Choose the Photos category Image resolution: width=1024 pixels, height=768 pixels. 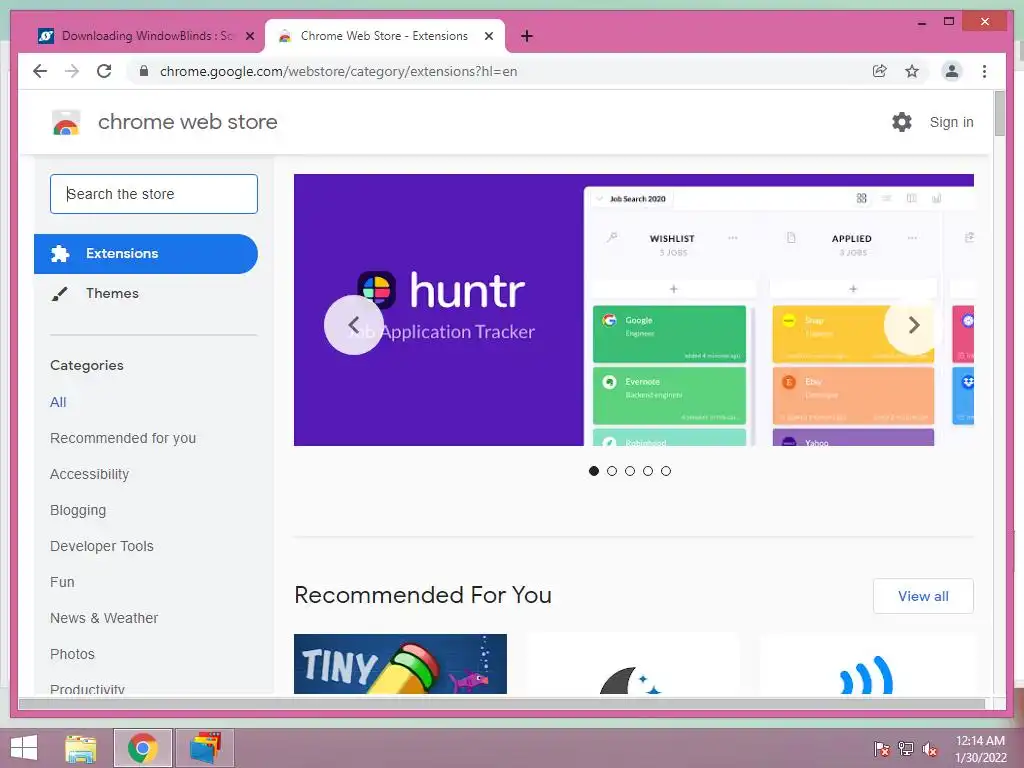click(72, 654)
